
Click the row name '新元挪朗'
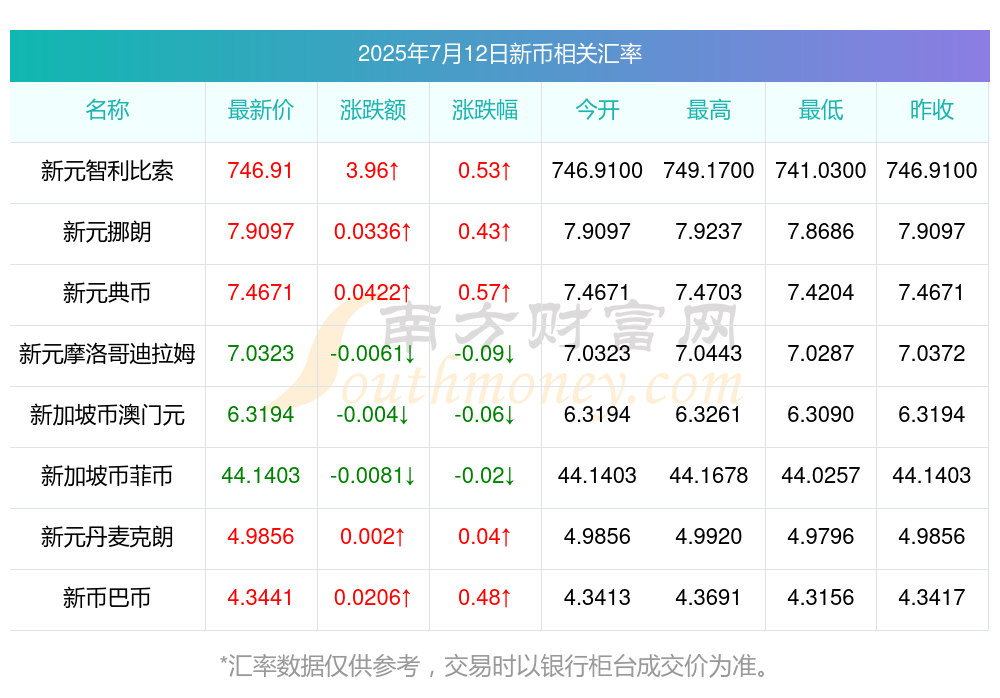point(107,232)
